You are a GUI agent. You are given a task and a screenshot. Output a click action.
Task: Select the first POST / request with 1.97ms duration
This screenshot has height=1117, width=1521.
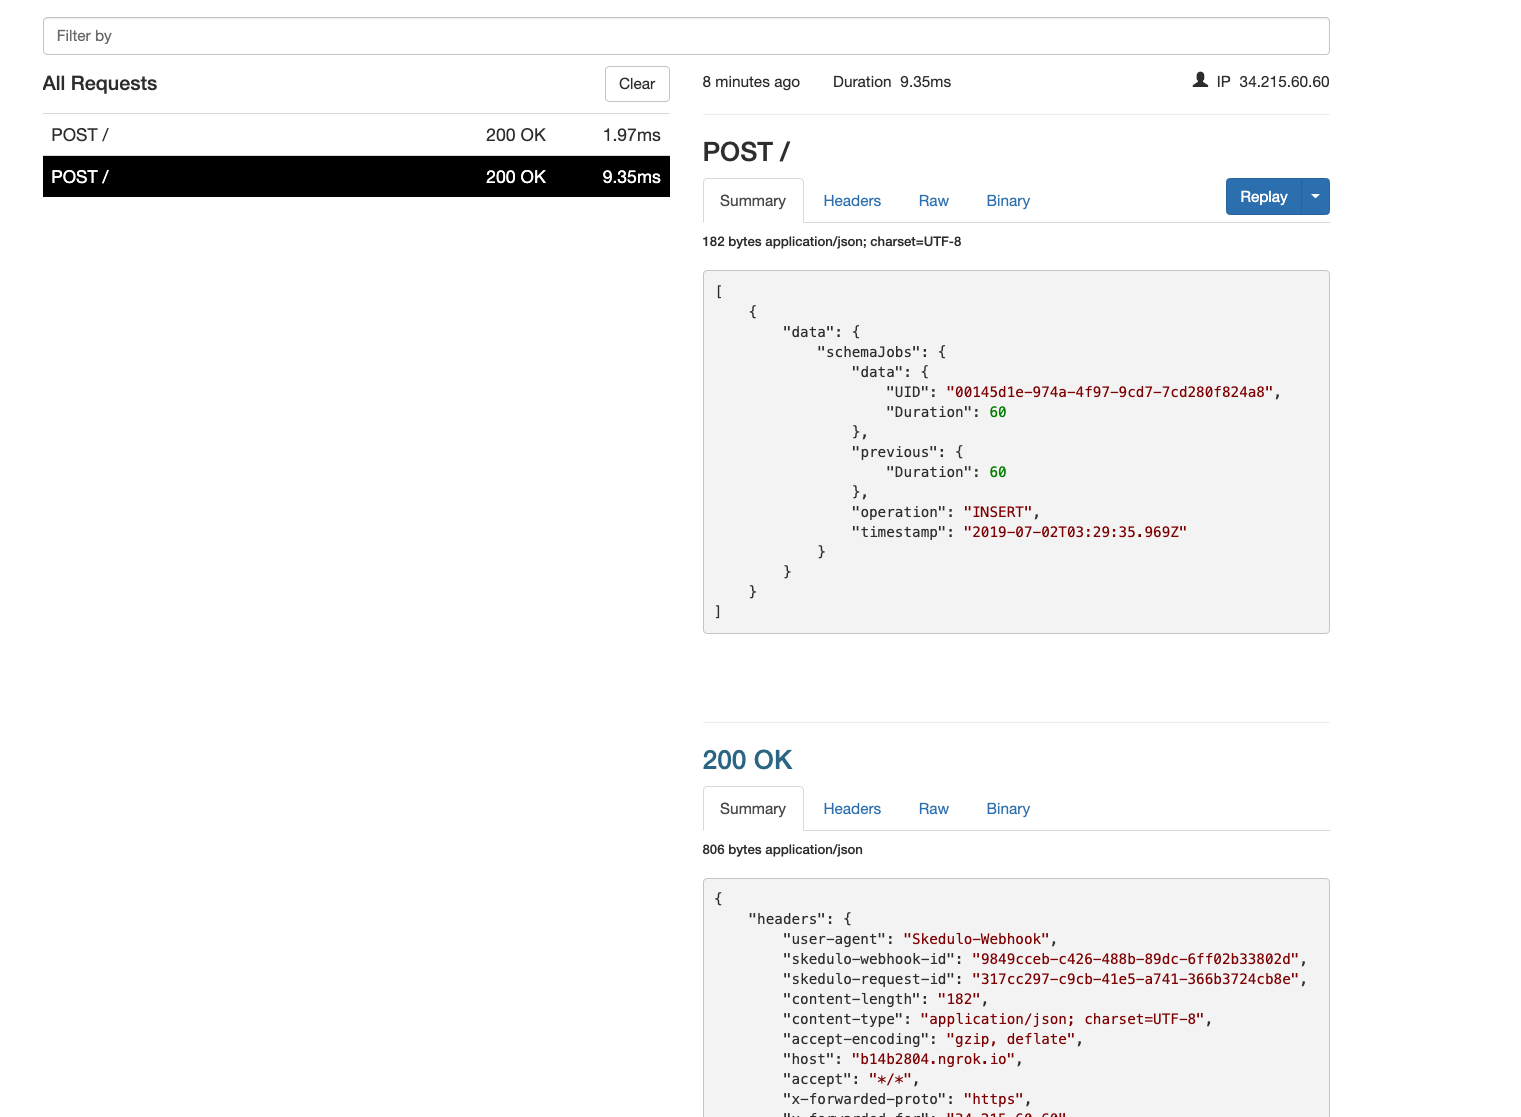pyautogui.click(x=356, y=134)
